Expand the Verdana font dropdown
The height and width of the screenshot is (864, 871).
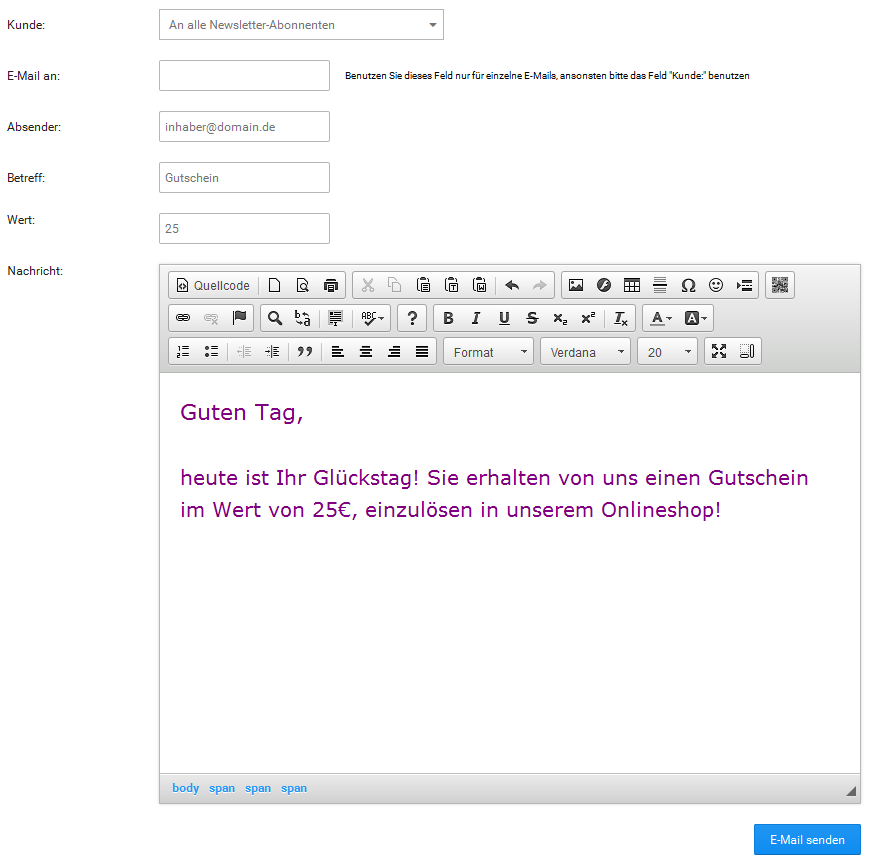pyautogui.click(x=586, y=352)
